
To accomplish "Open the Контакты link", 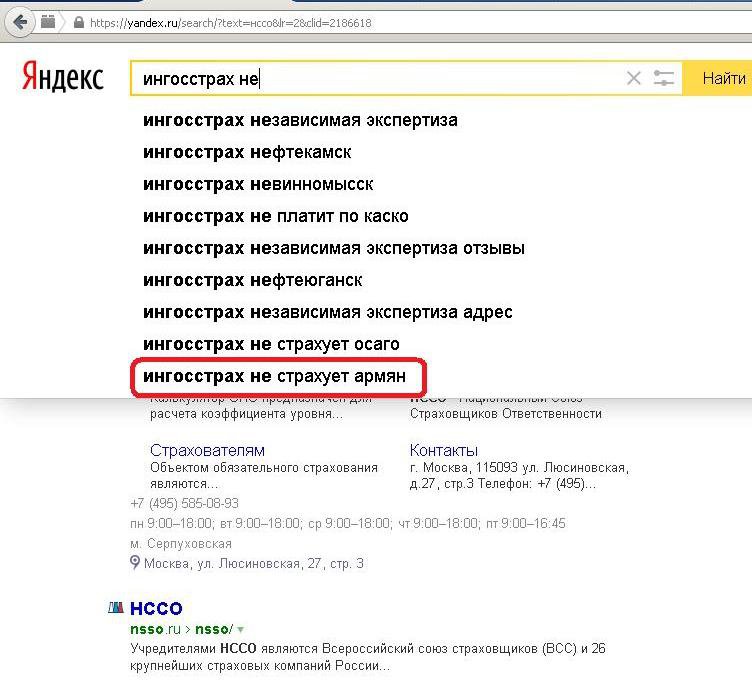I will (x=444, y=450).
